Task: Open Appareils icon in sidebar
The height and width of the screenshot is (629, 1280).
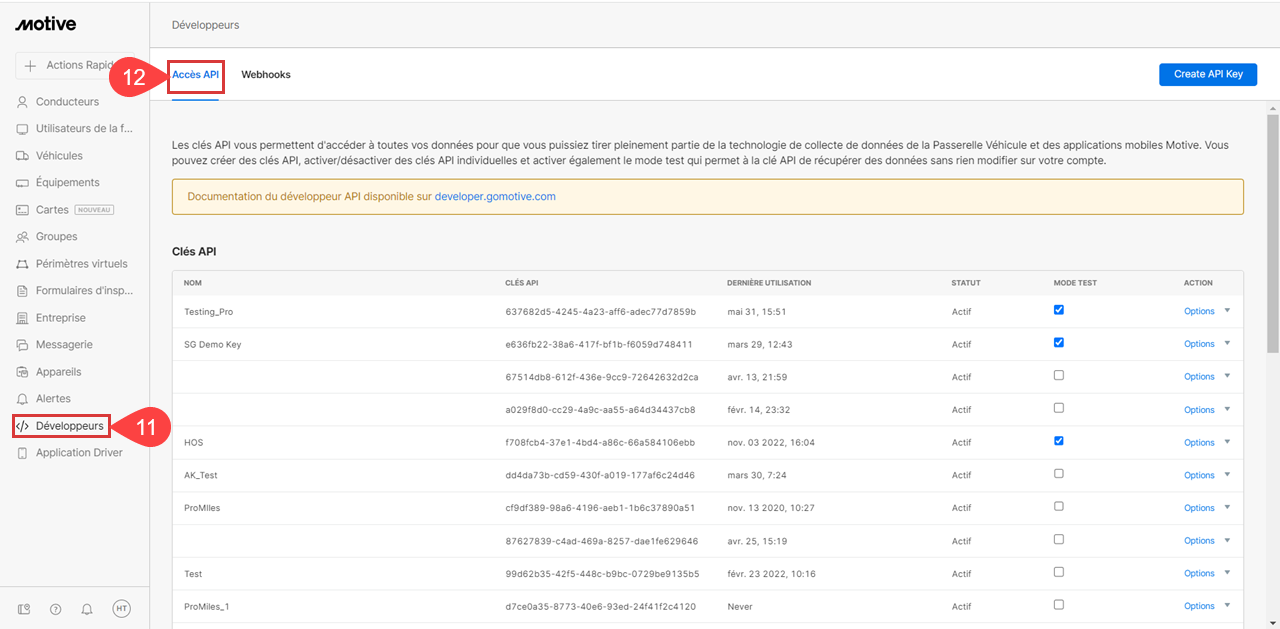Action: [23, 372]
